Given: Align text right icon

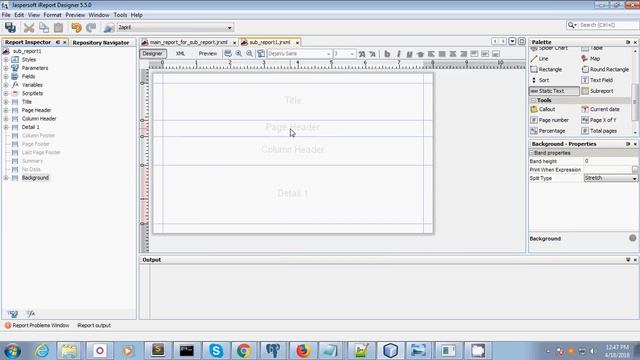Looking at the screenshot, I should click(463, 53).
